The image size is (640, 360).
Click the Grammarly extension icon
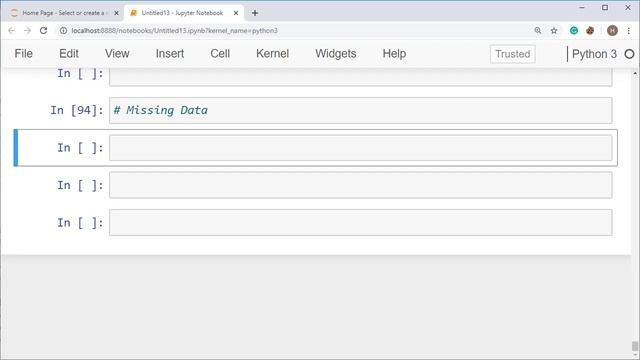pyautogui.click(x=574, y=31)
